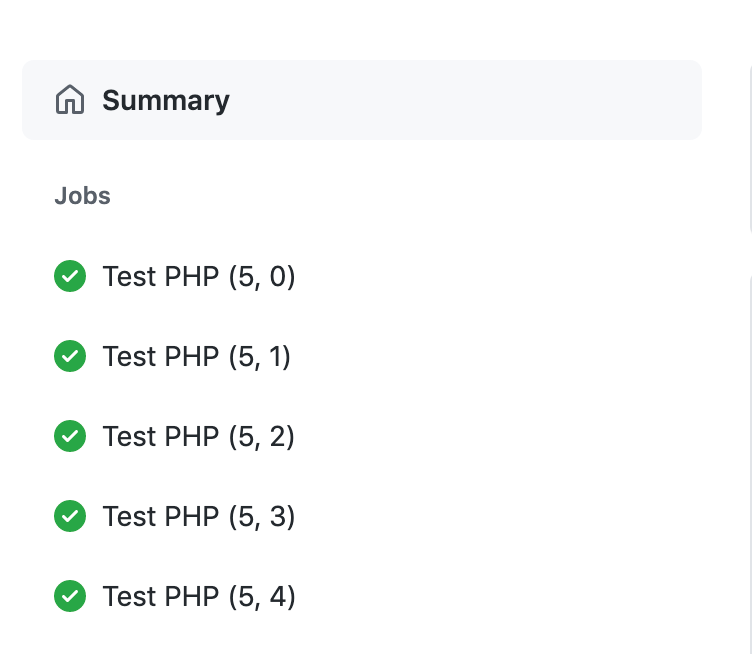Open the Summary page

362,100
